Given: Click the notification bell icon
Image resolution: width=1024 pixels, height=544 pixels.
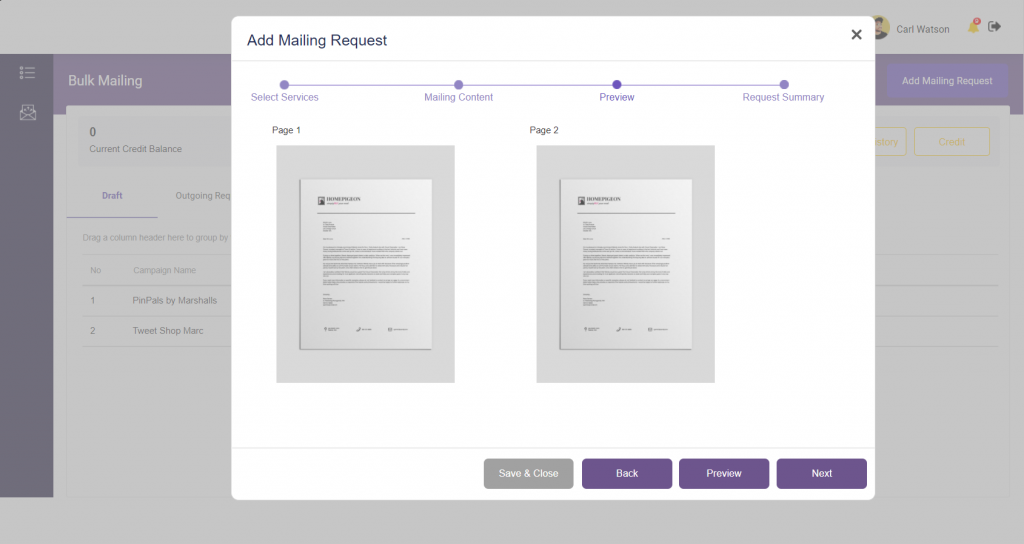Looking at the screenshot, I should pyautogui.click(x=973, y=27).
